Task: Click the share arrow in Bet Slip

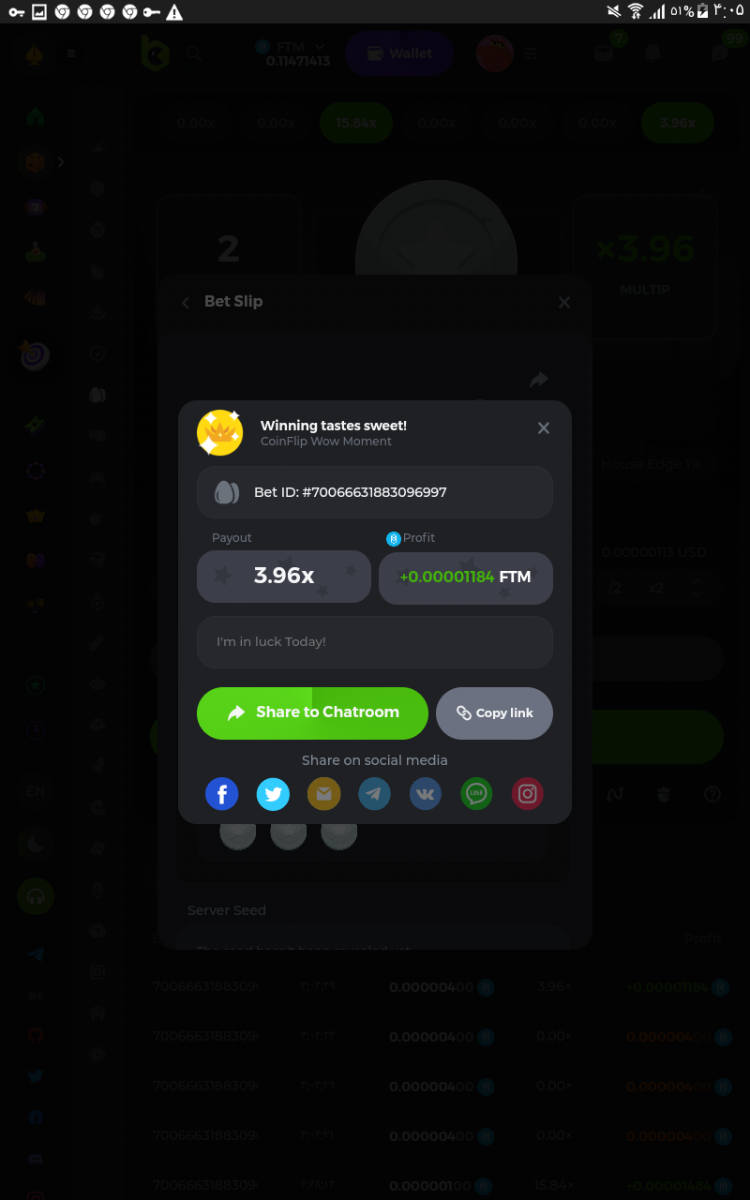Action: pyautogui.click(x=539, y=380)
